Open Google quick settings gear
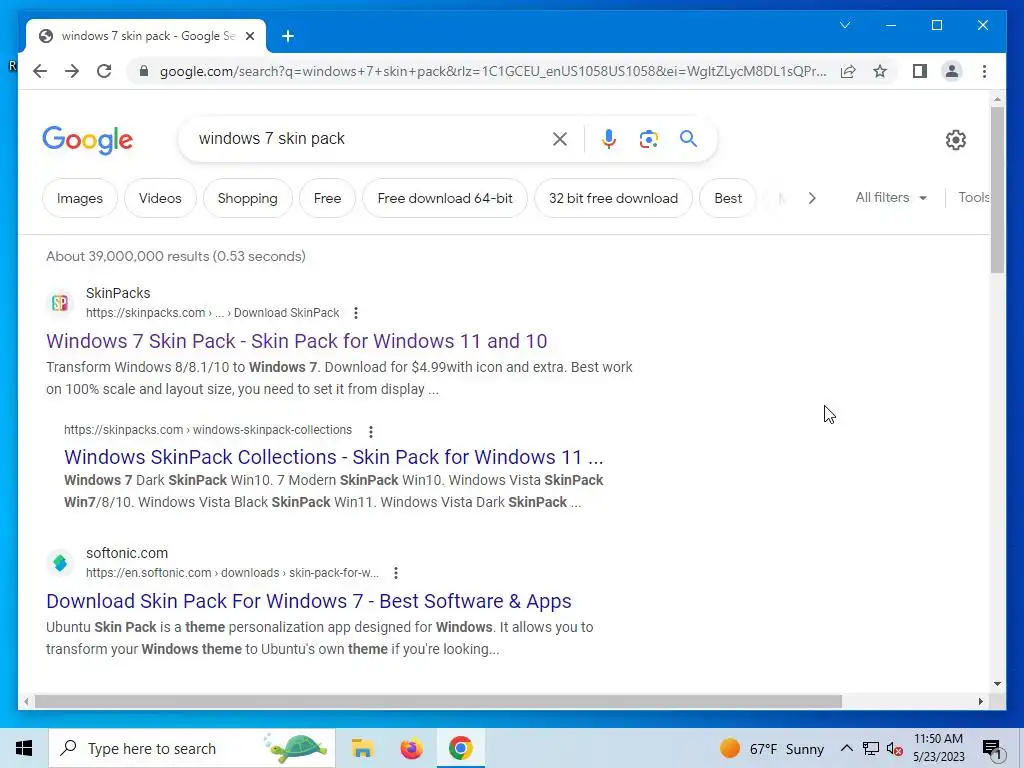This screenshot has height=768, width=1024. pyautogui.click(x=955, y=139)
